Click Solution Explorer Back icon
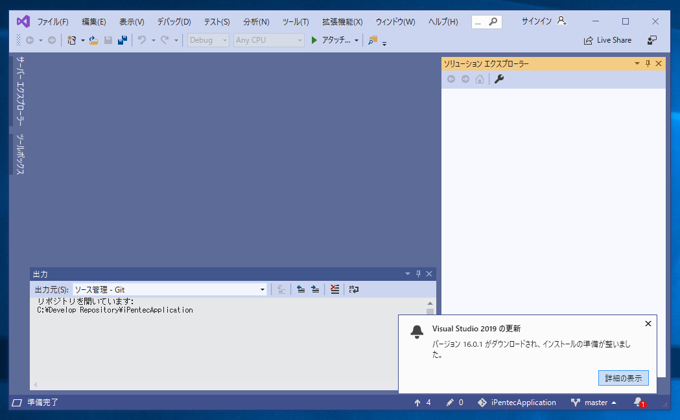 [x=451, y=79]
